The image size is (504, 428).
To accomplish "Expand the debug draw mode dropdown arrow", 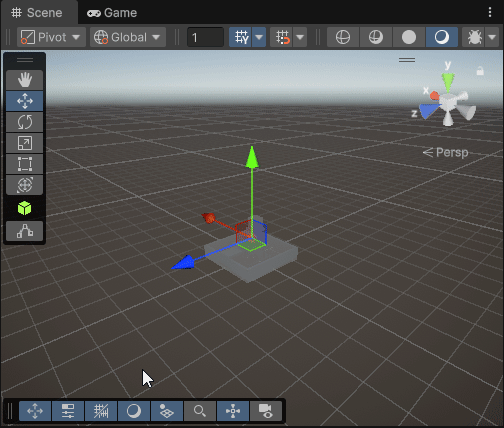I will (492, 37).
